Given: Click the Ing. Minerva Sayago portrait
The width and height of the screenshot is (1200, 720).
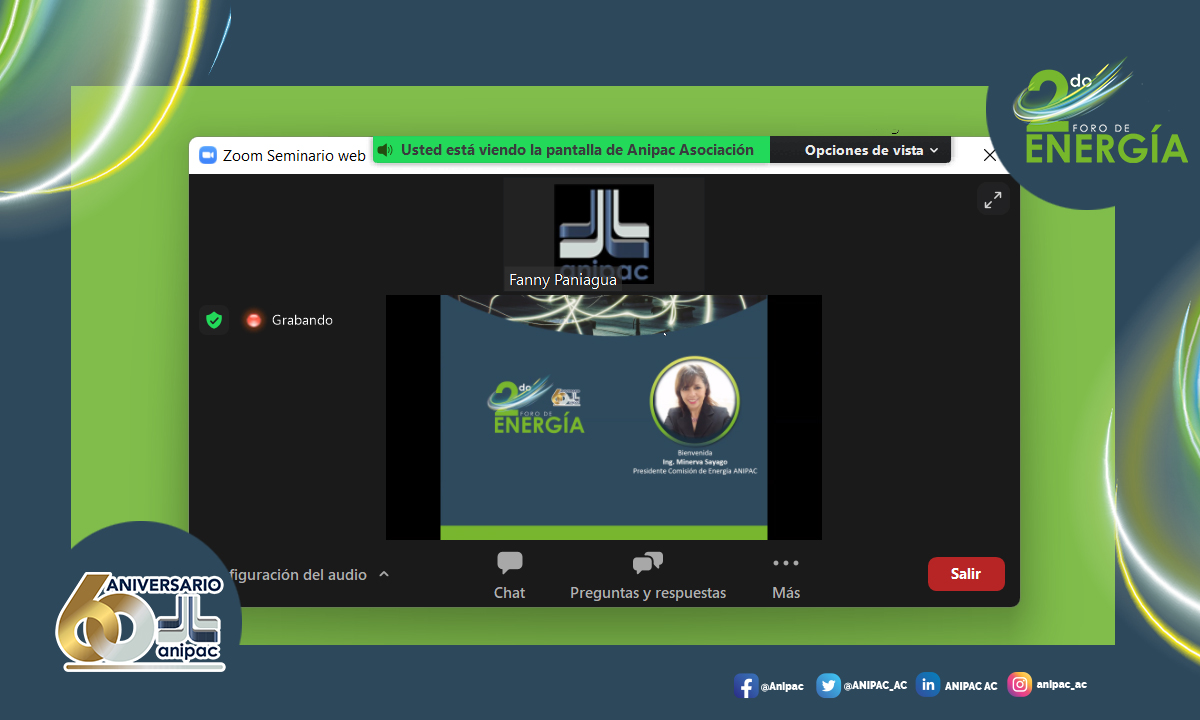Looking at the screenshot, I should tap(694, 400).
